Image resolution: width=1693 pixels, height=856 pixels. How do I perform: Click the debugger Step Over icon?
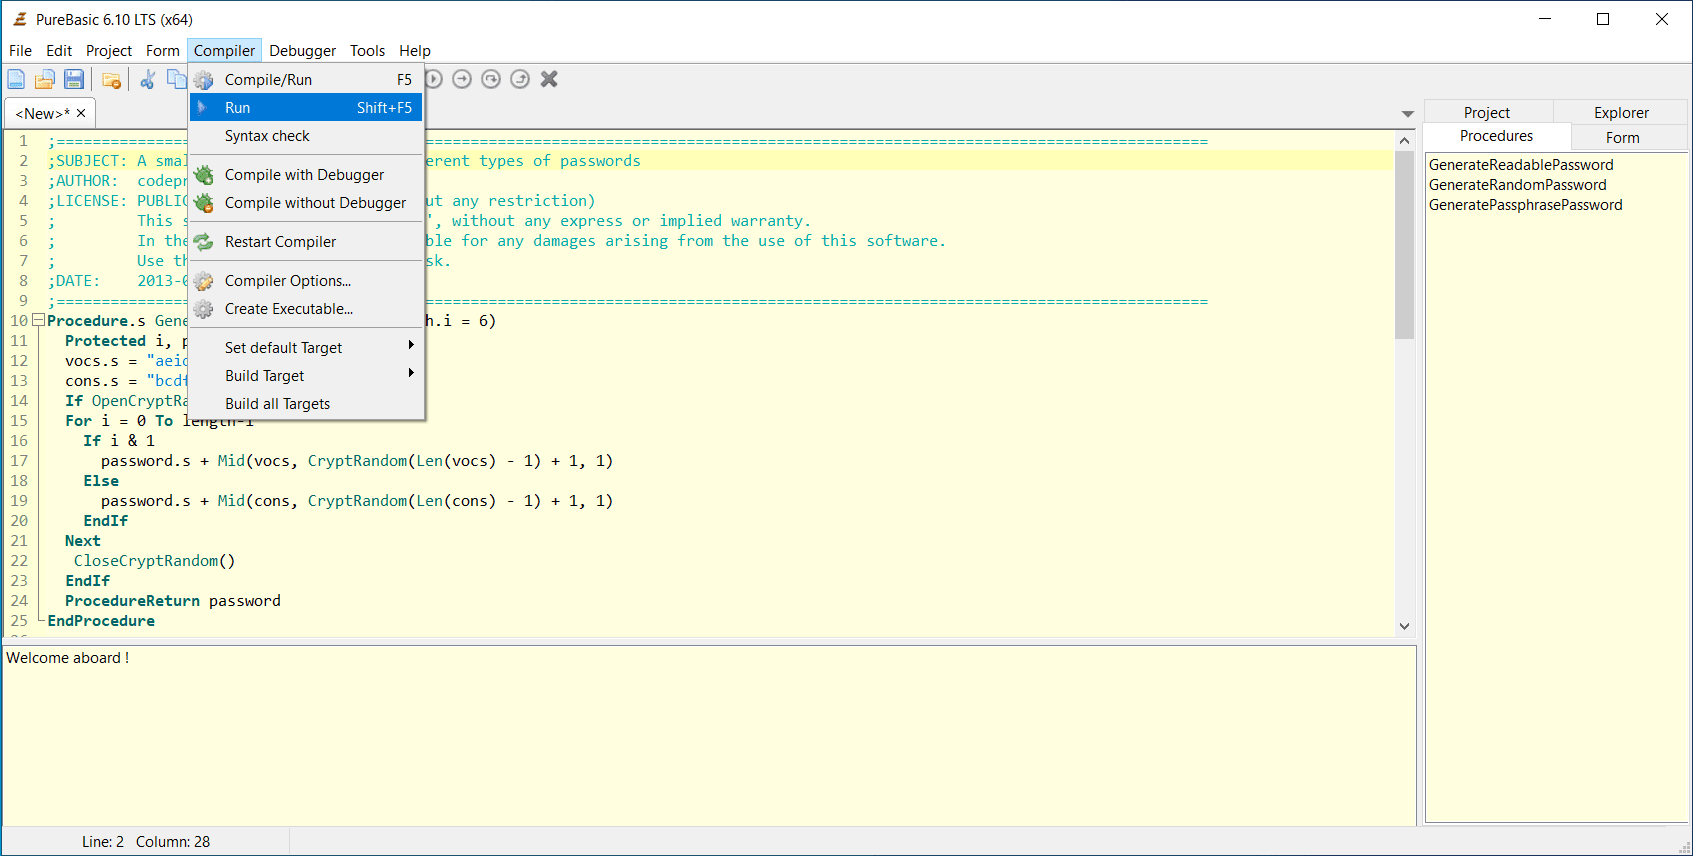tap(491, 79)
